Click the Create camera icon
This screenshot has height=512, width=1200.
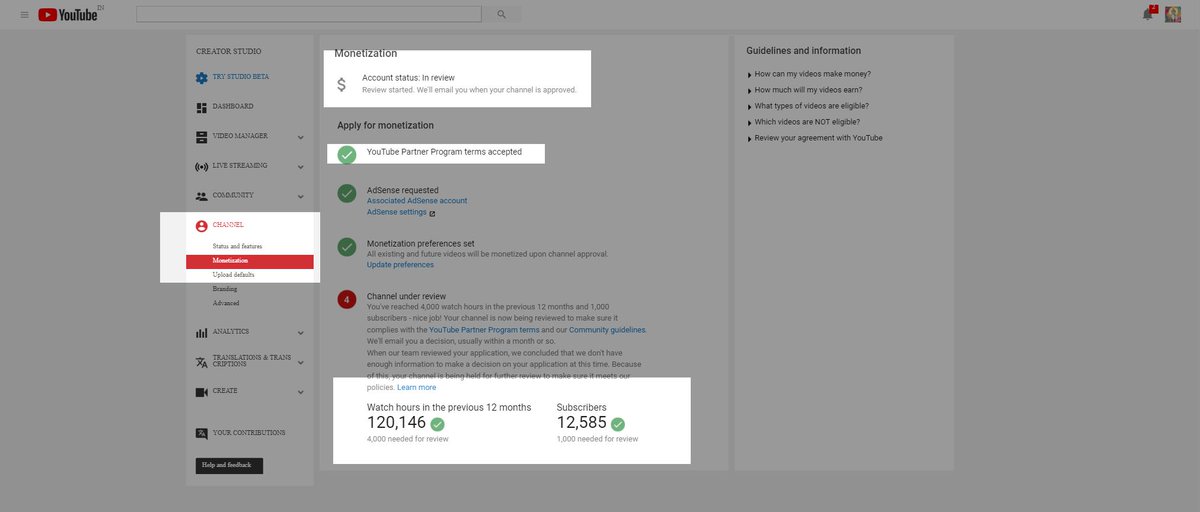pos(202,392)
